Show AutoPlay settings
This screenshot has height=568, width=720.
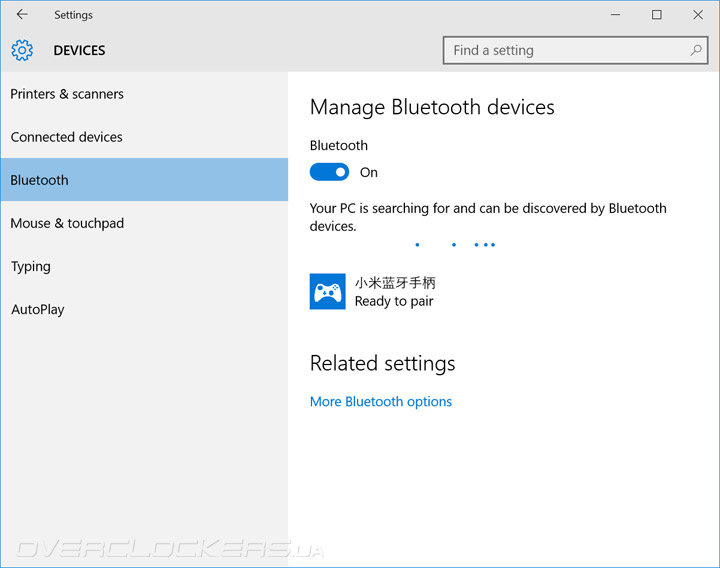click(x=38, y=309)
